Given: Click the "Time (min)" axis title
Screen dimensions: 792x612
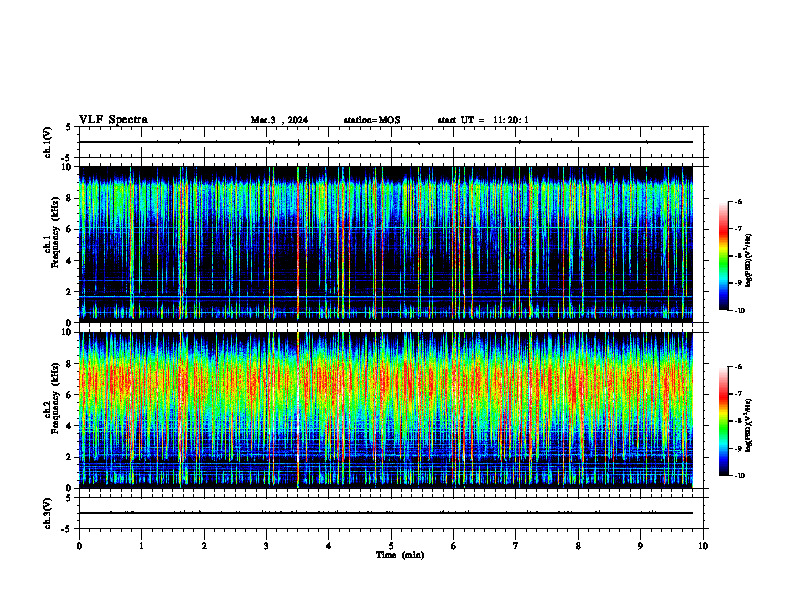Looking at the screenshot, I should 400,555.
